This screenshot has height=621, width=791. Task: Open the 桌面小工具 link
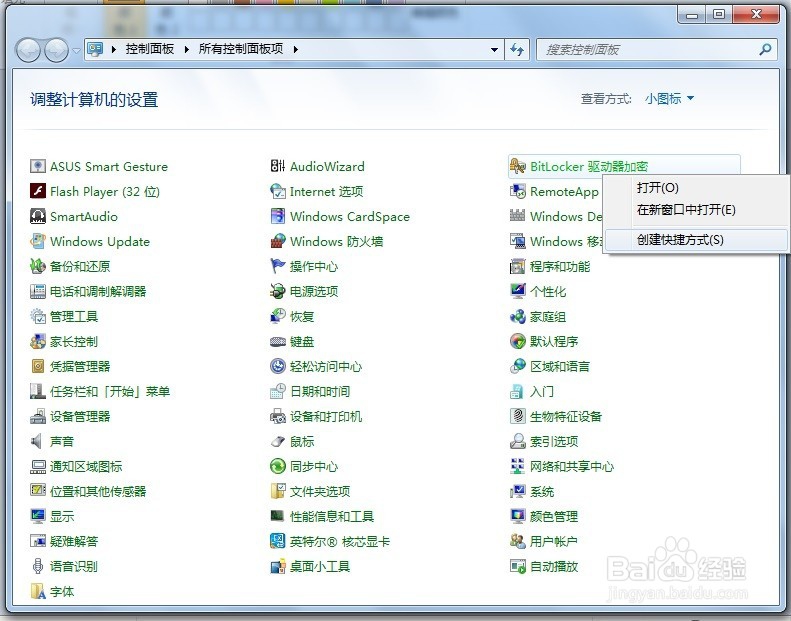[x=320, y=567]
